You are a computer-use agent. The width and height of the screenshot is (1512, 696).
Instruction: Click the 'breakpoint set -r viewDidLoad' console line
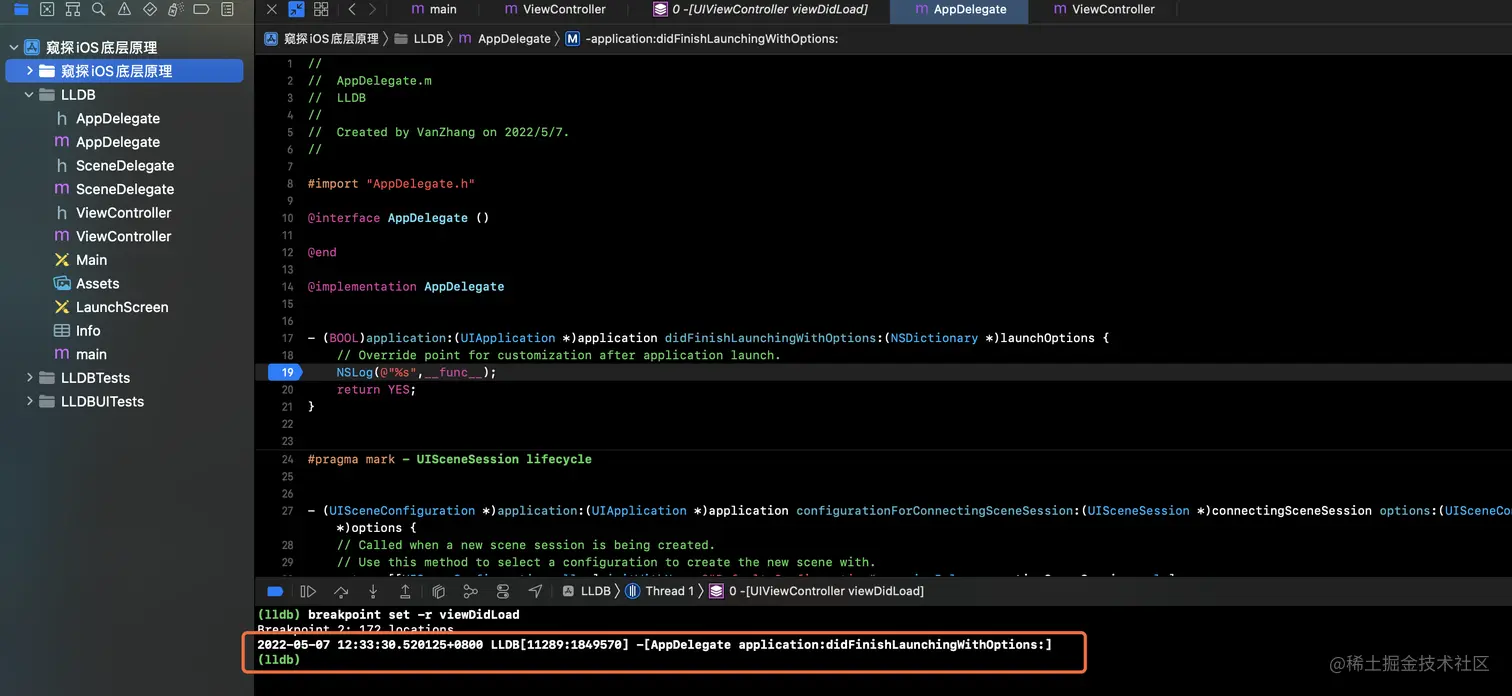(389, 615)
